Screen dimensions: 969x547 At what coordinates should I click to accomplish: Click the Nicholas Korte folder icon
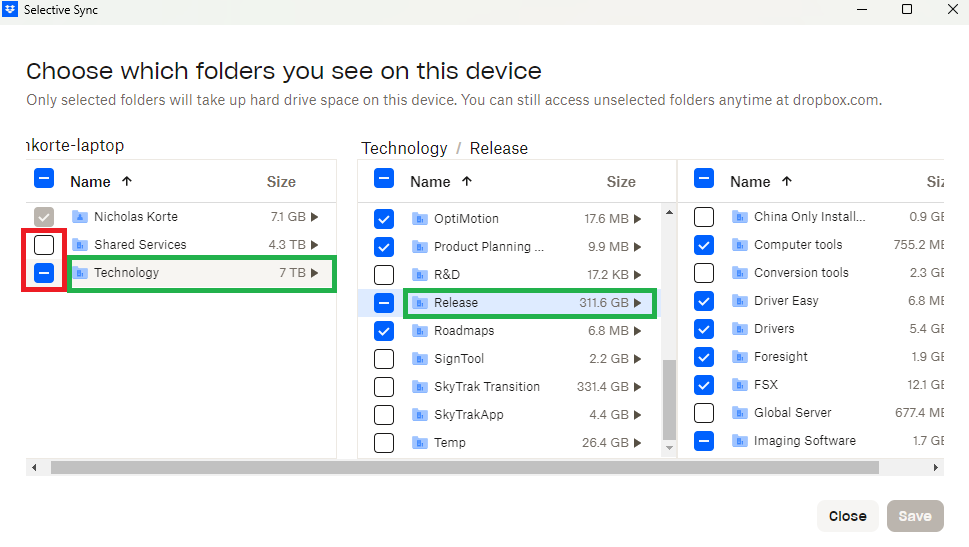click(80, 217)
